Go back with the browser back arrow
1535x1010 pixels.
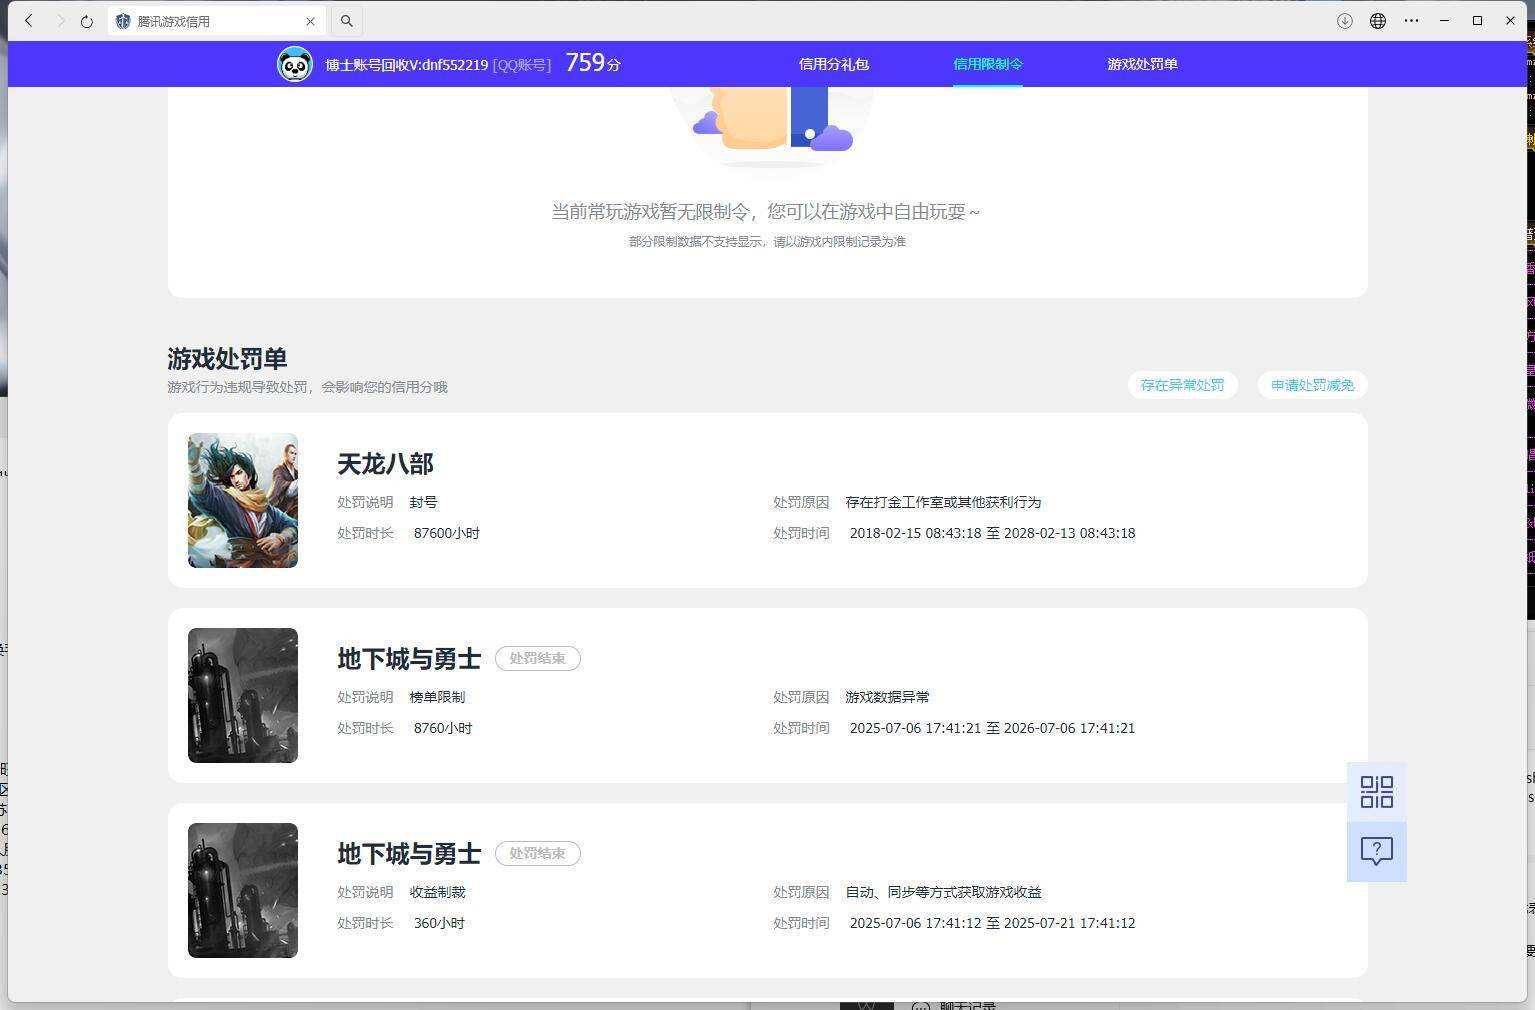pos(29,21)
